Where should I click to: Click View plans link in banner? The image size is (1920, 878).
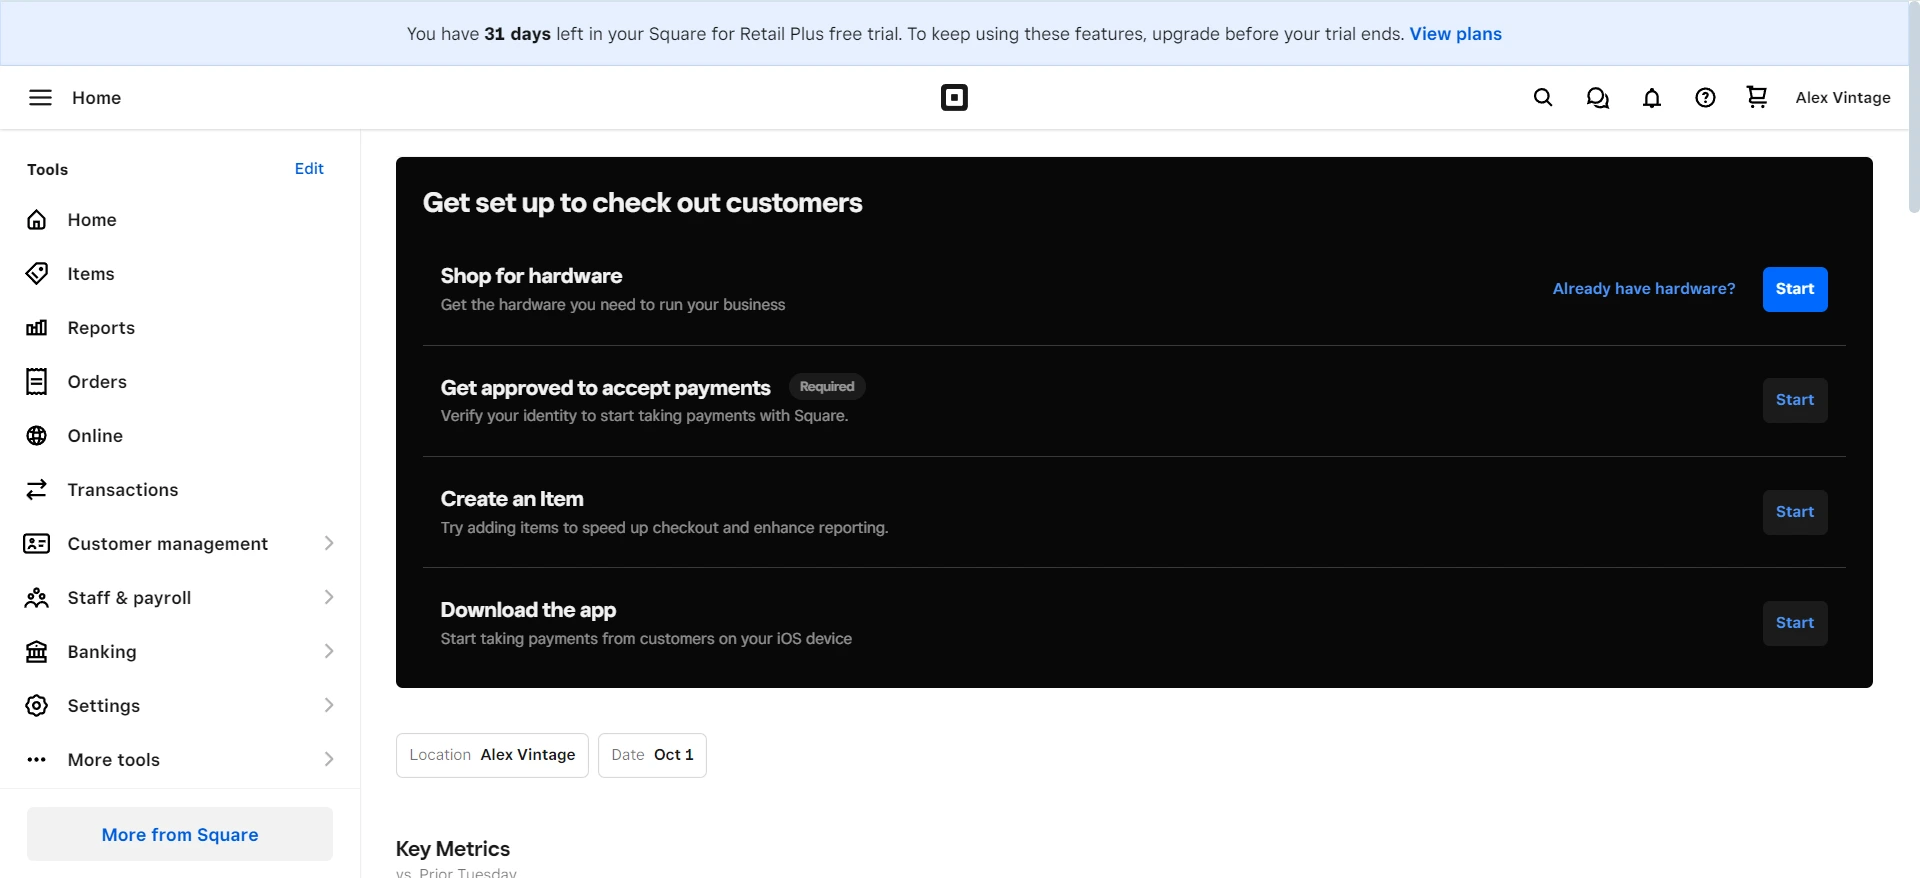point(1456,34)
